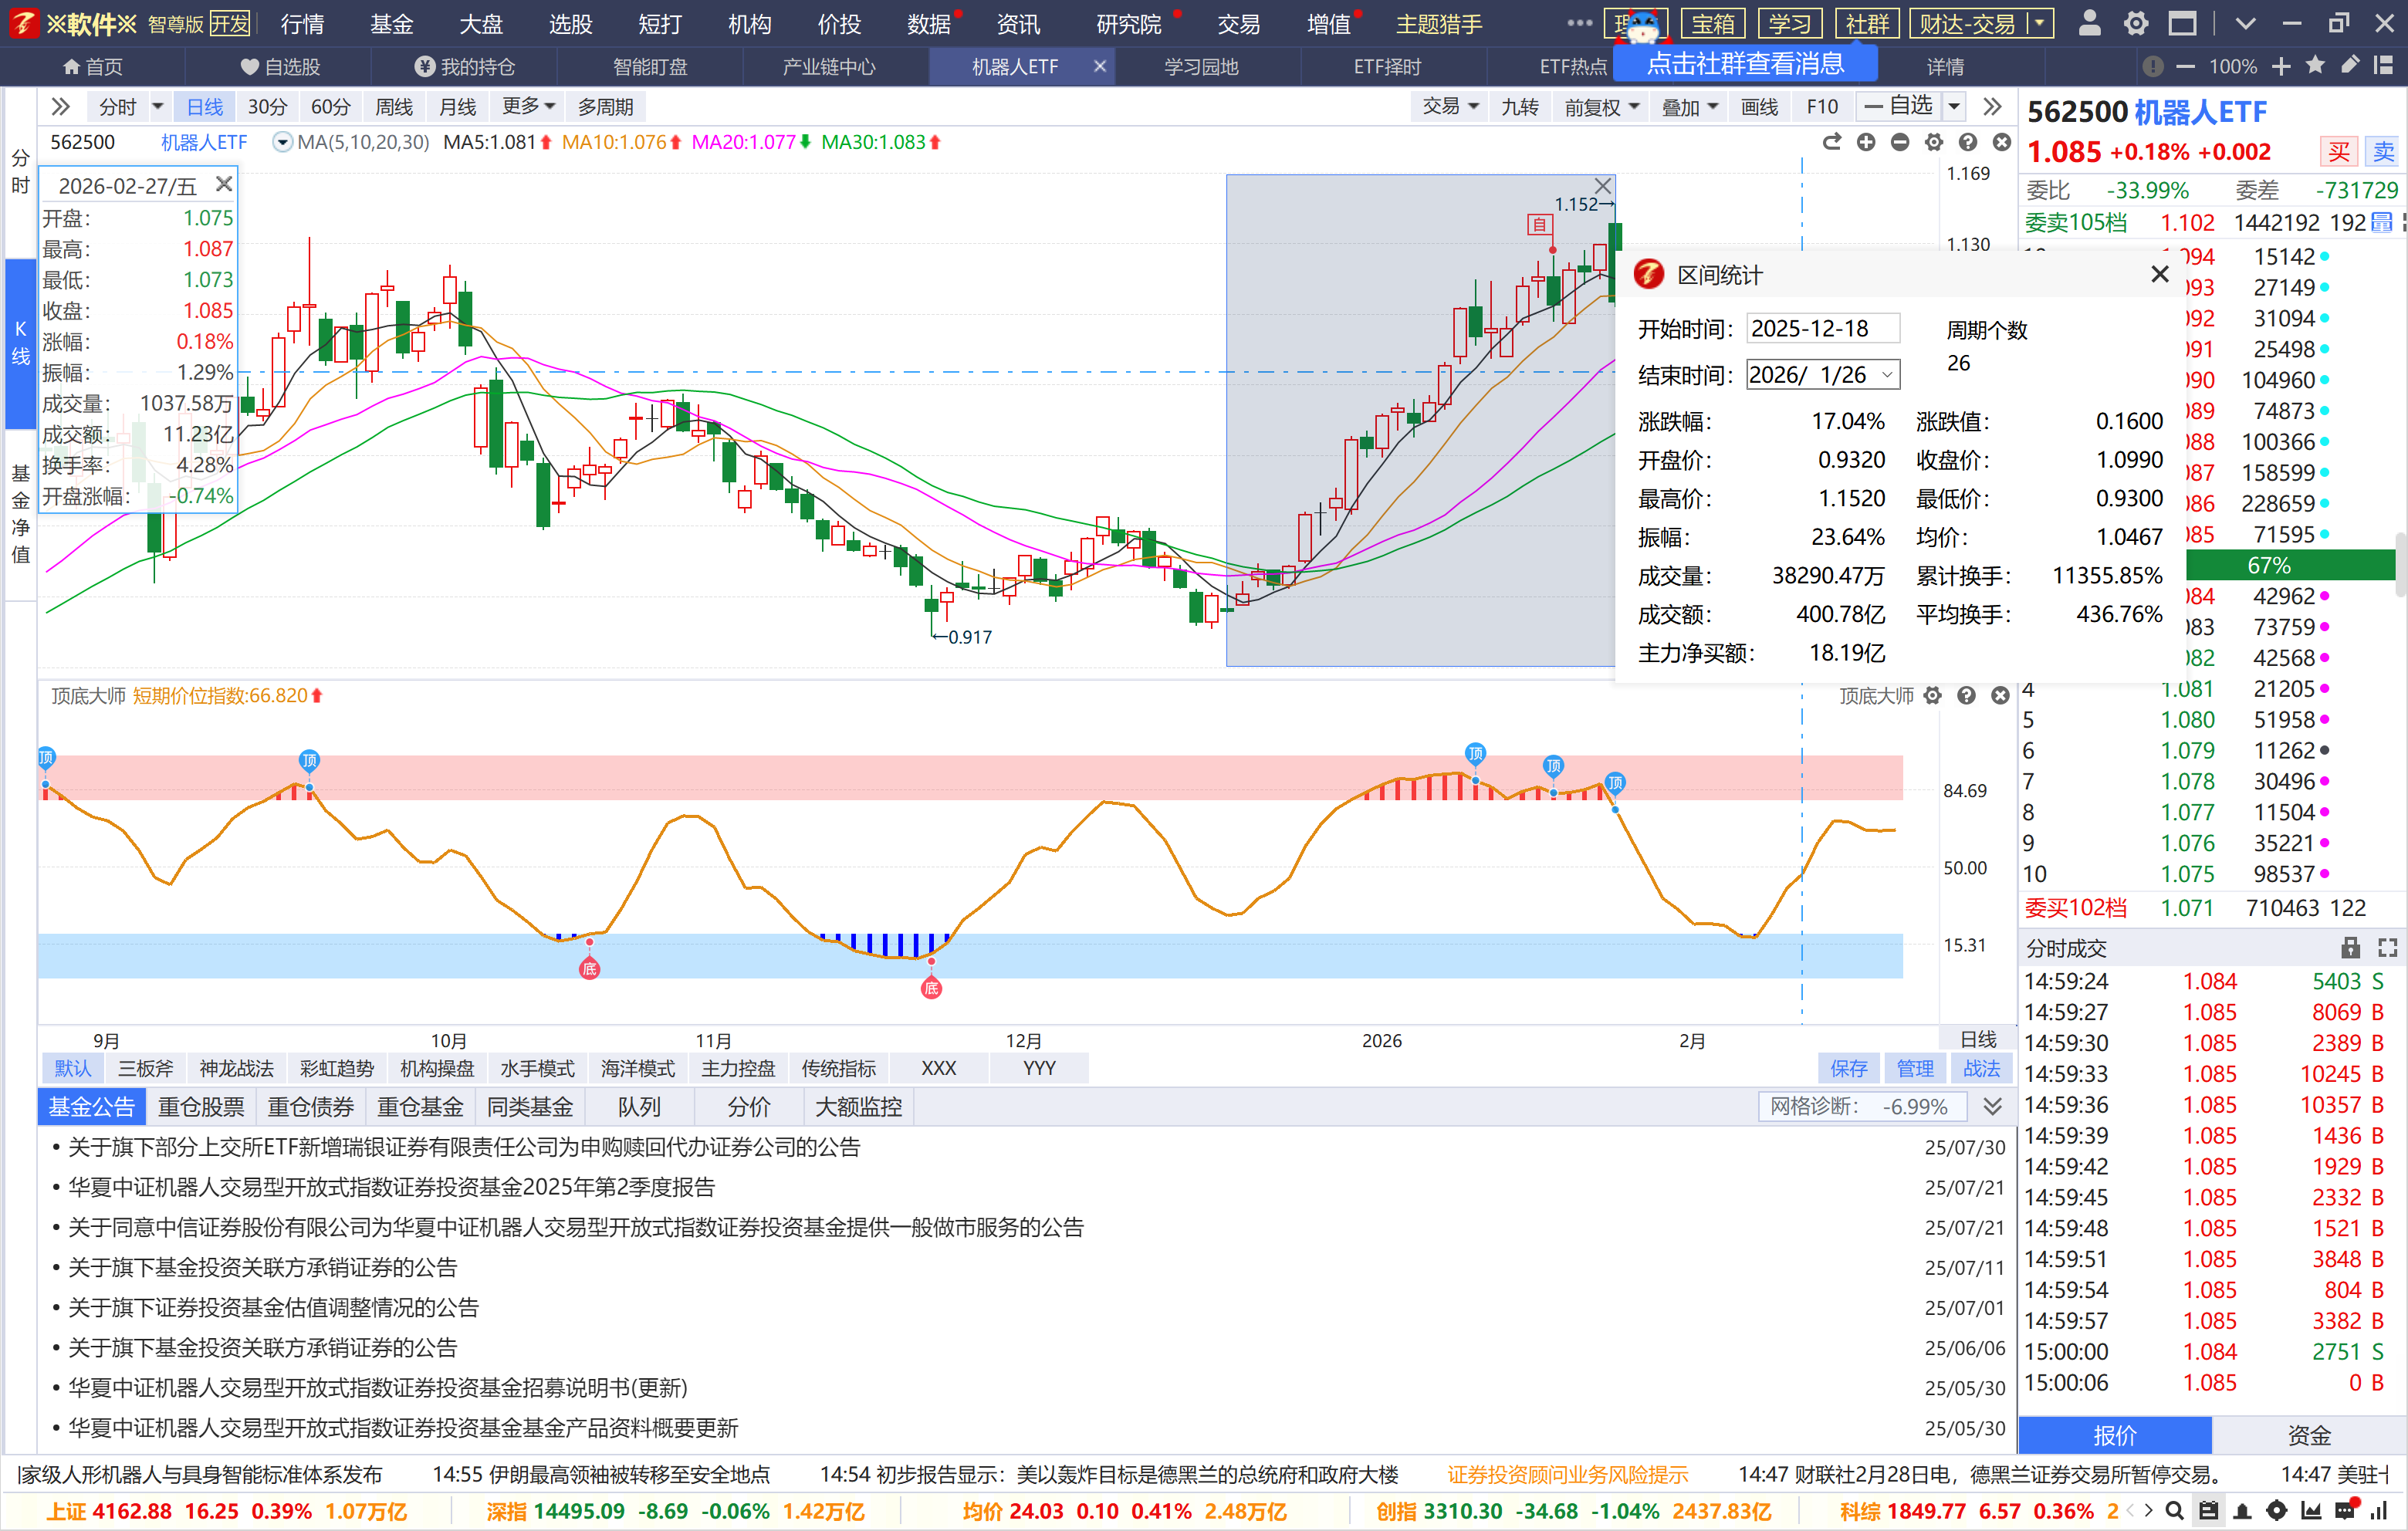The height and width of the screenshot is (1531, 2408).
Task: Click the lock icon in the 分时成交 panel
Action: point(2350,947)
